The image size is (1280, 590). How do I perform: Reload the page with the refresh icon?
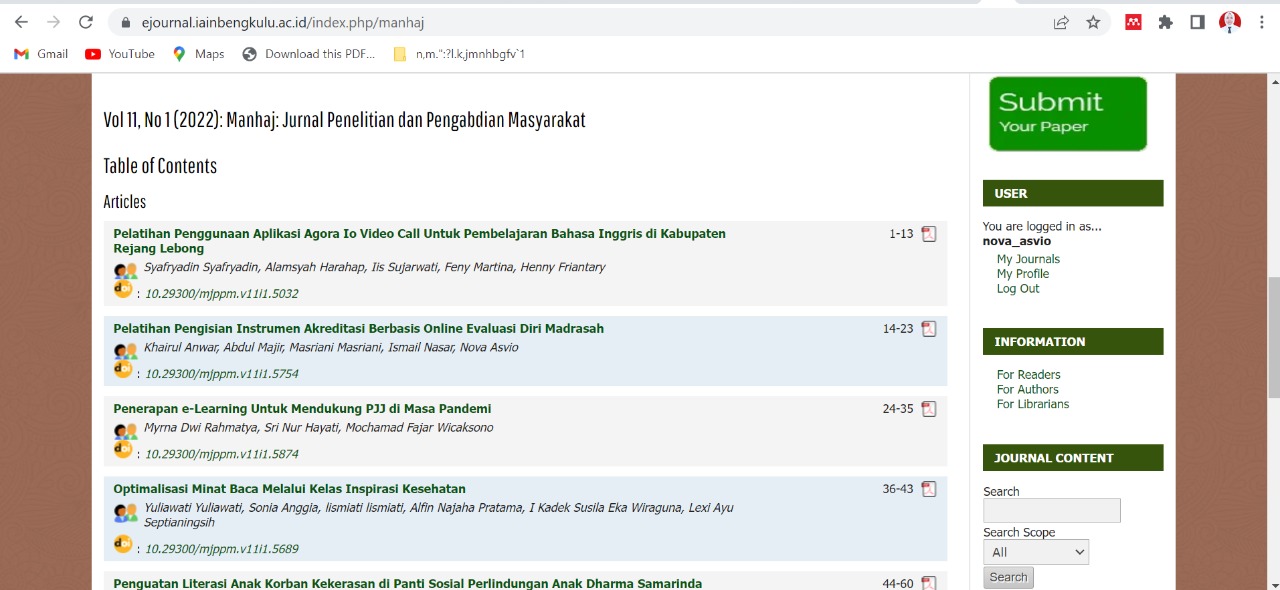86,22
